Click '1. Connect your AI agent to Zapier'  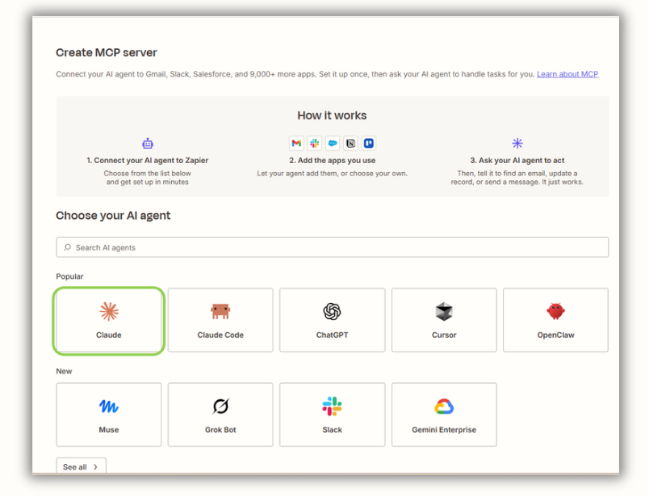(148, 160)
